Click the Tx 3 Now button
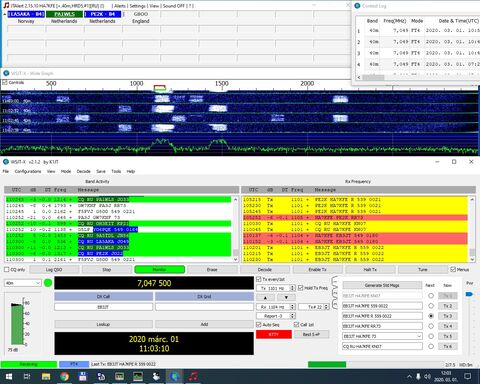 coord(448,316)
